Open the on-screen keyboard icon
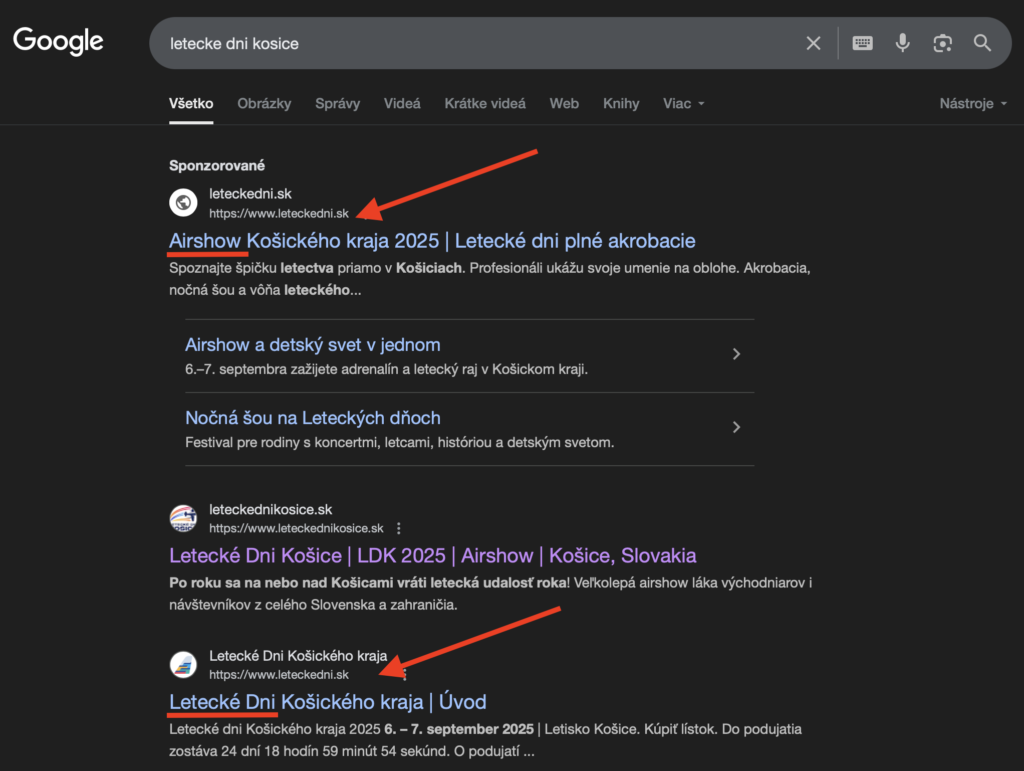This screenshot has width=1024, height=771. pyautogui.click(x=862, y=43)
